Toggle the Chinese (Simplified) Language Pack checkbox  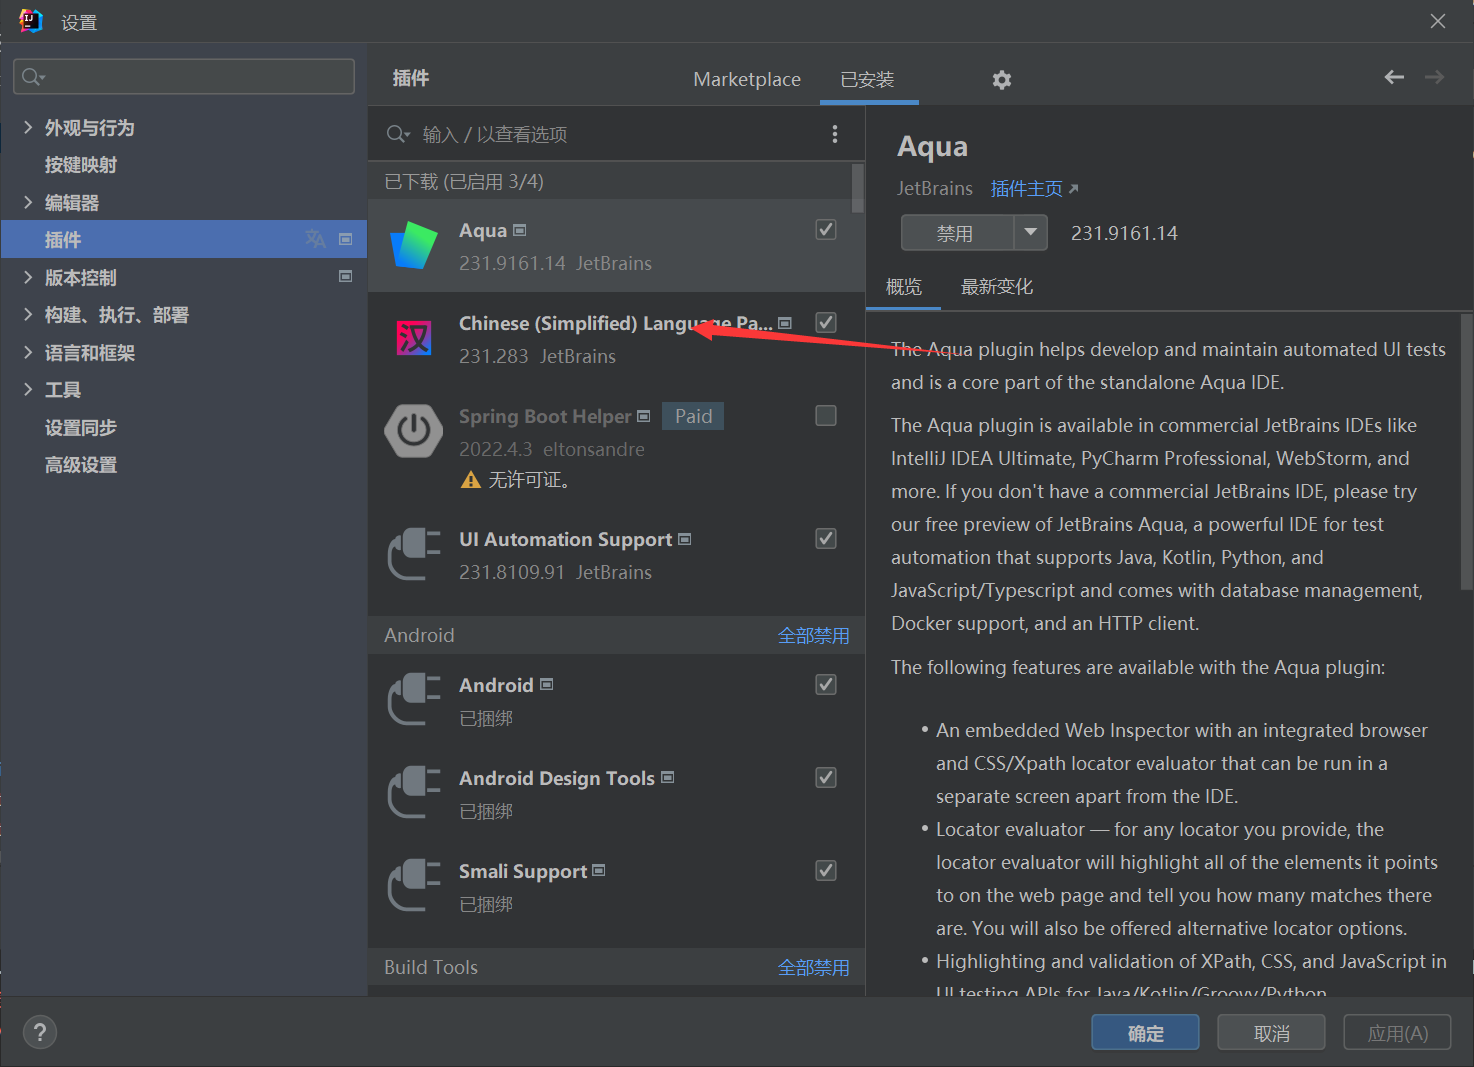tap(826, 322)
